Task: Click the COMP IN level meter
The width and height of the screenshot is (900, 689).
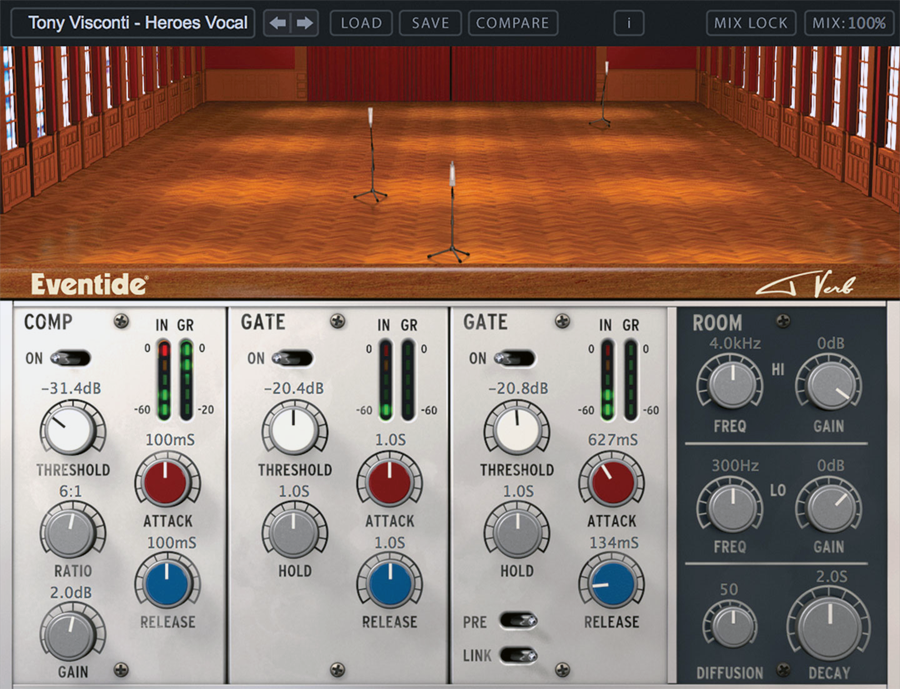Action: tap(164, 380)
